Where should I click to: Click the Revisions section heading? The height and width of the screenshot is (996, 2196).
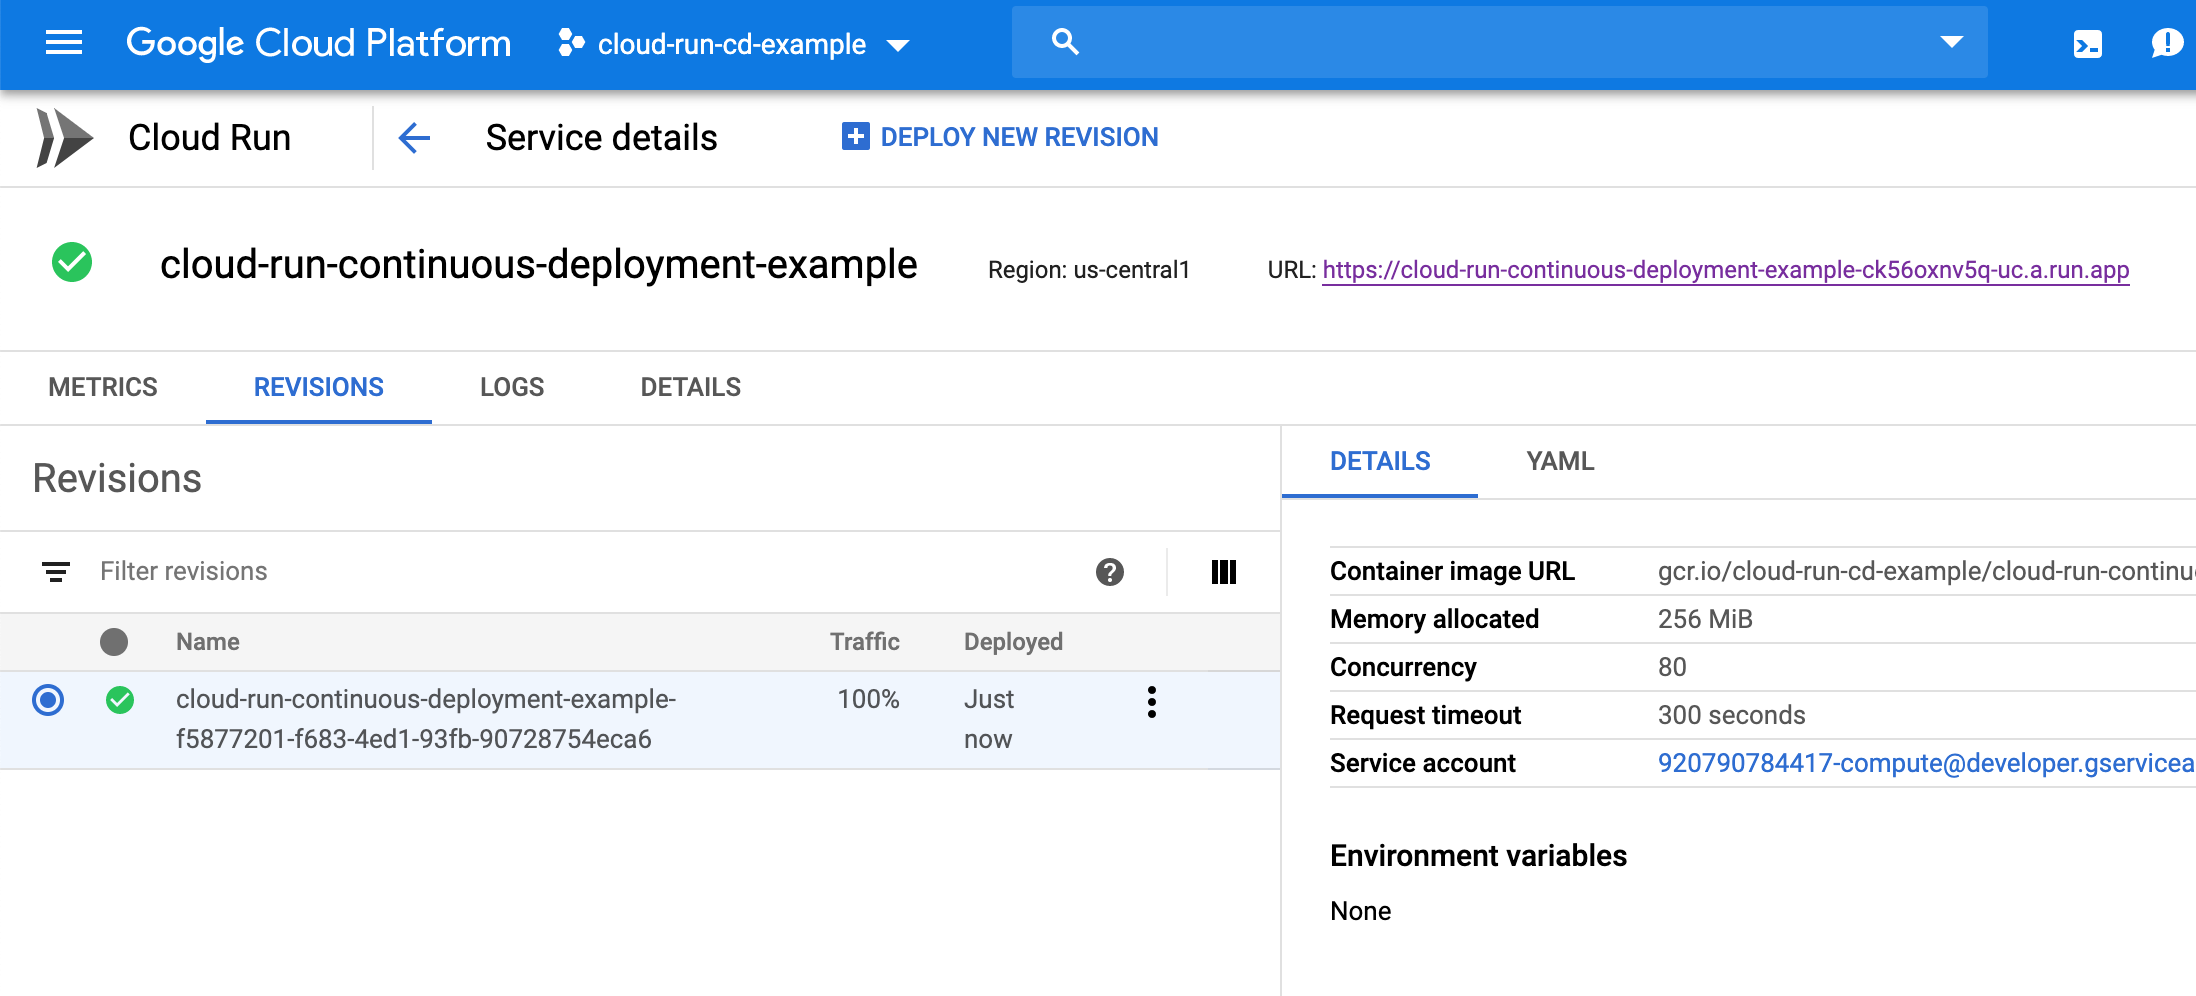pos(117,478)
